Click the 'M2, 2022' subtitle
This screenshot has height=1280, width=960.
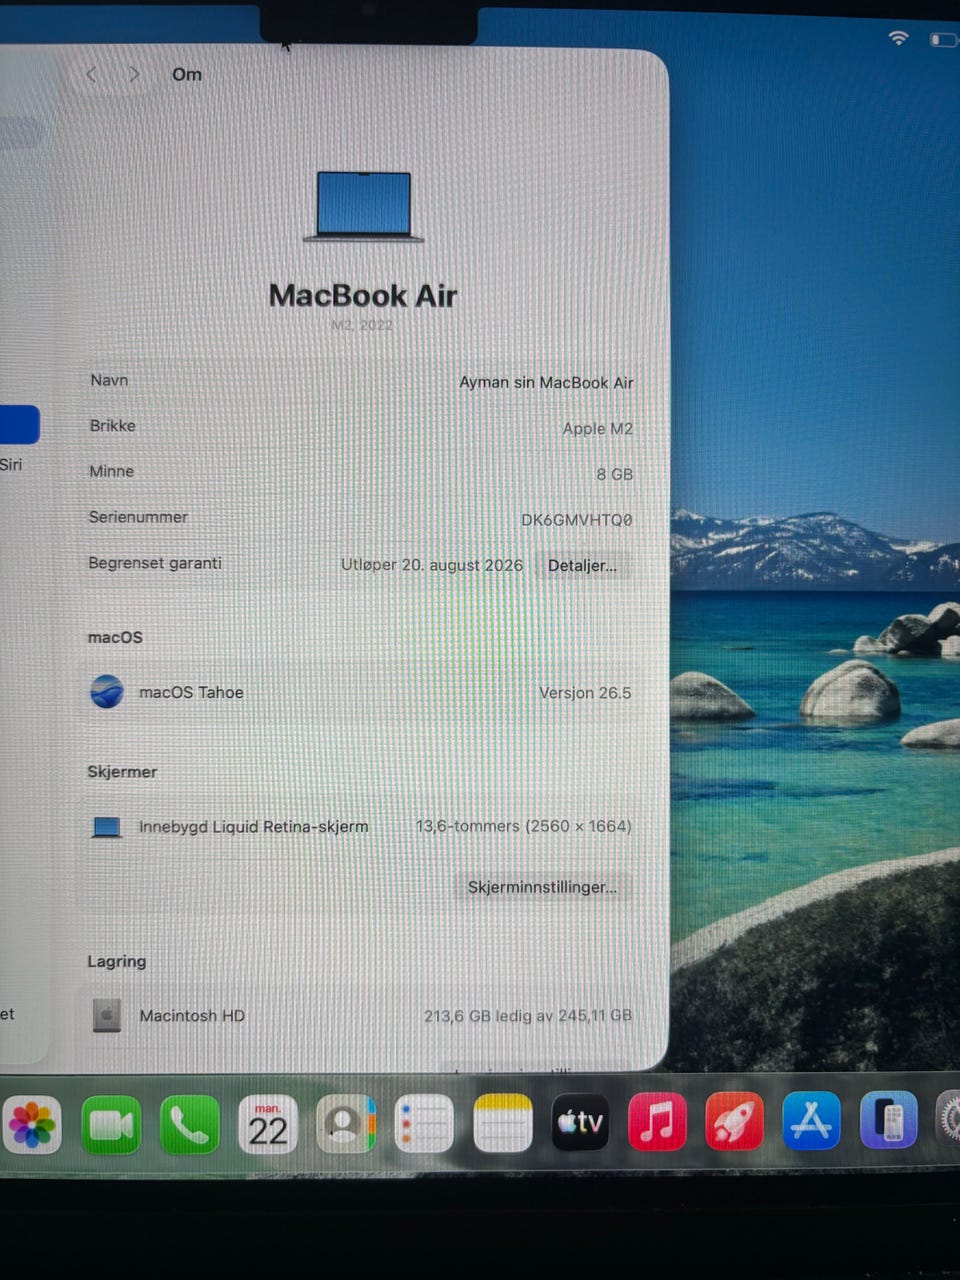(x=362, y=325)
